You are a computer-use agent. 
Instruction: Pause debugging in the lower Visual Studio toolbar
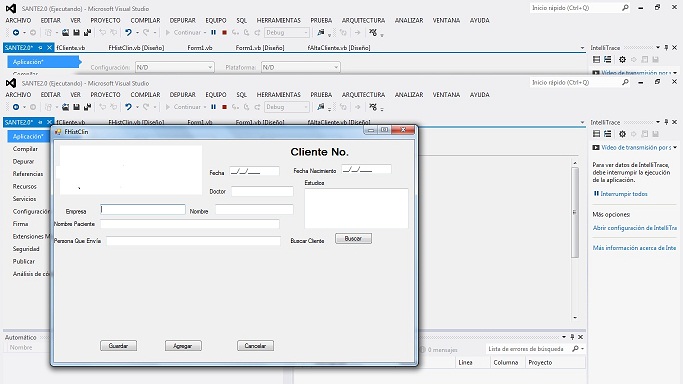(x=213, y=107)
